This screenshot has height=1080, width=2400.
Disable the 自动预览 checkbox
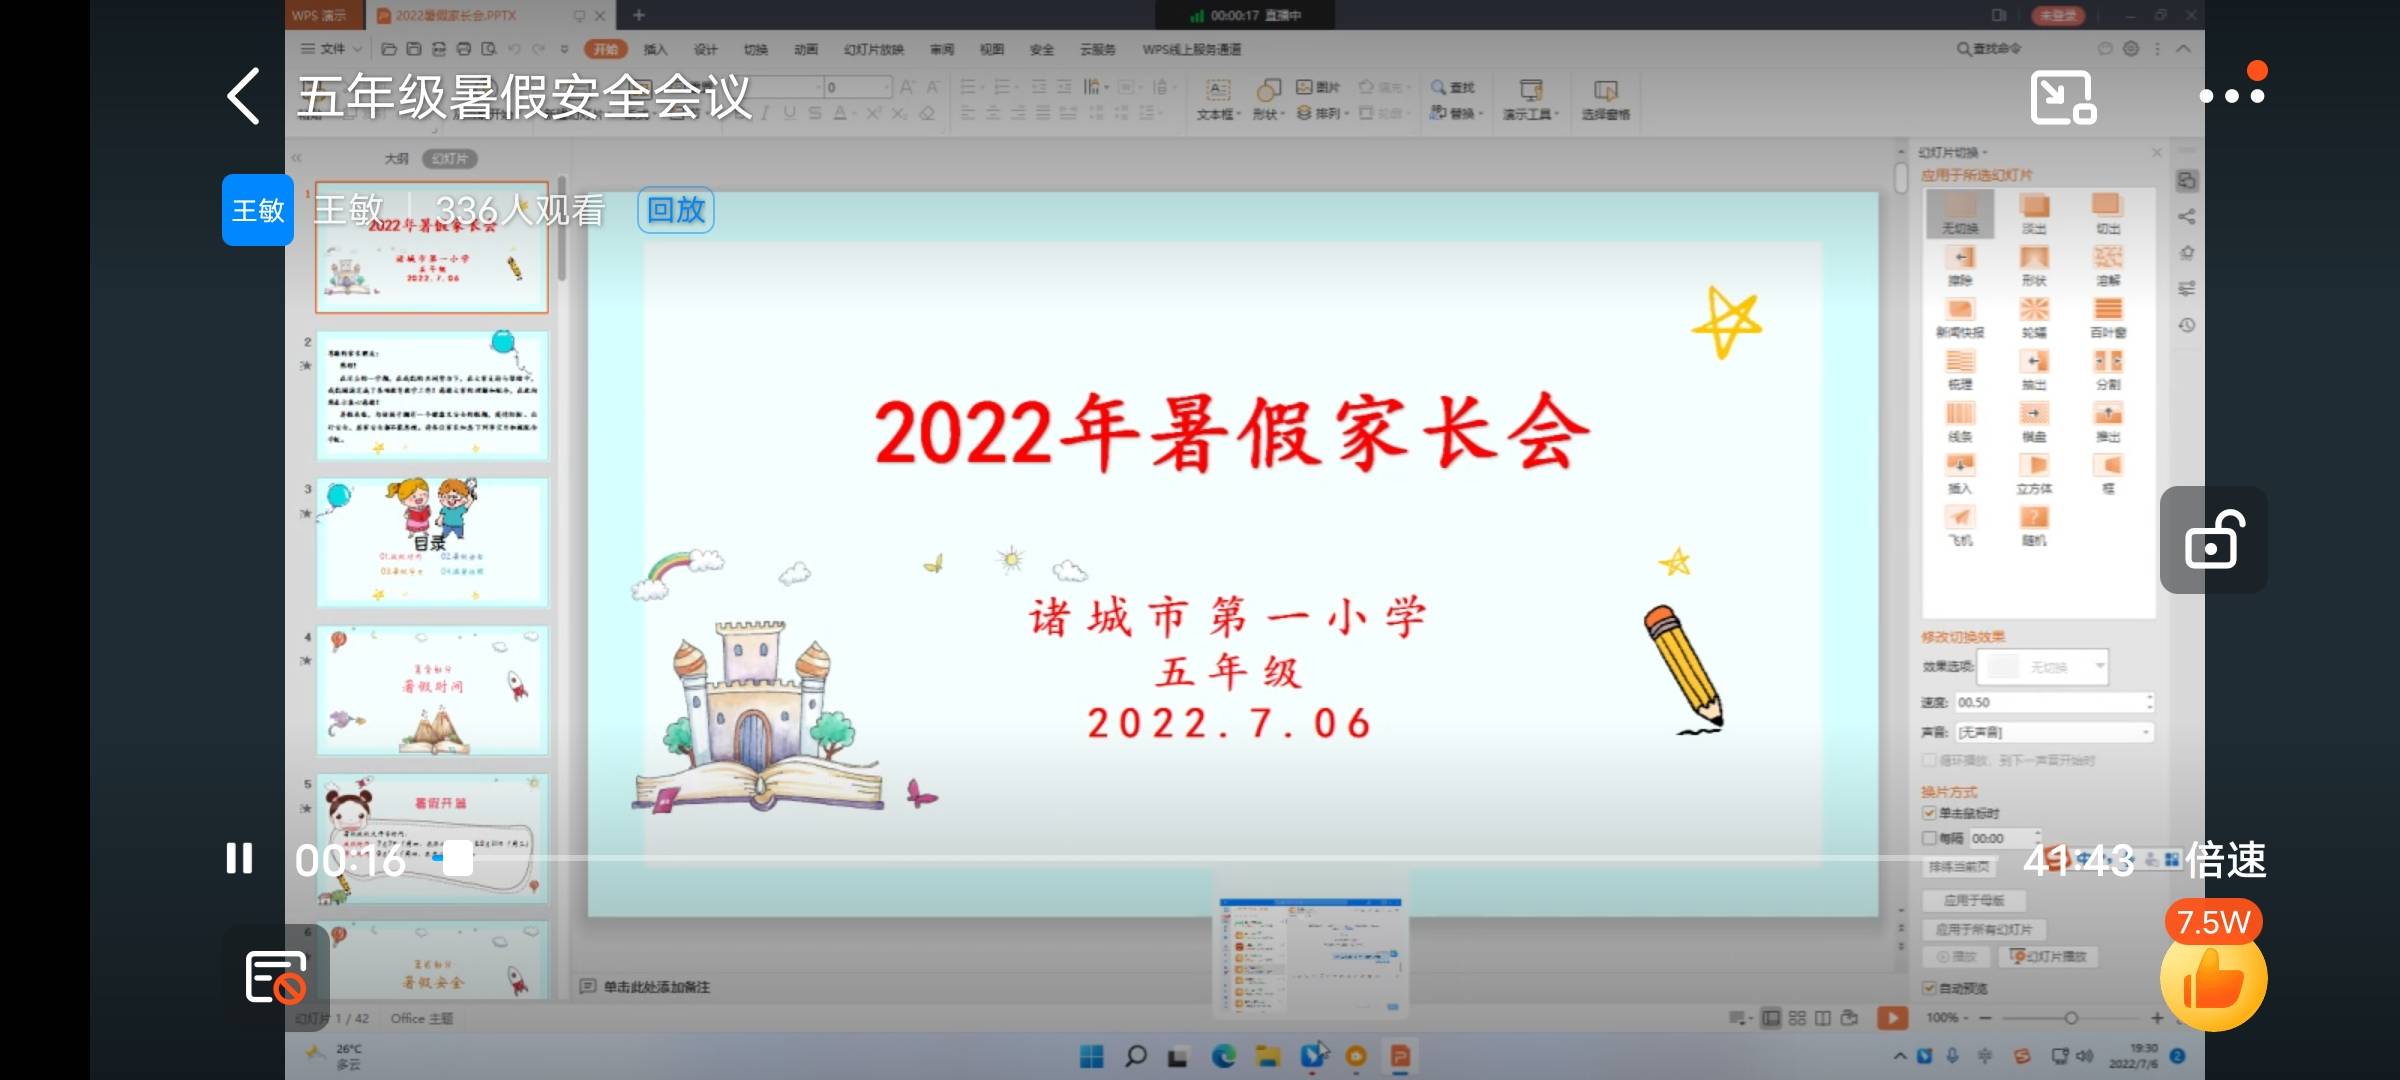(1930, 987)
